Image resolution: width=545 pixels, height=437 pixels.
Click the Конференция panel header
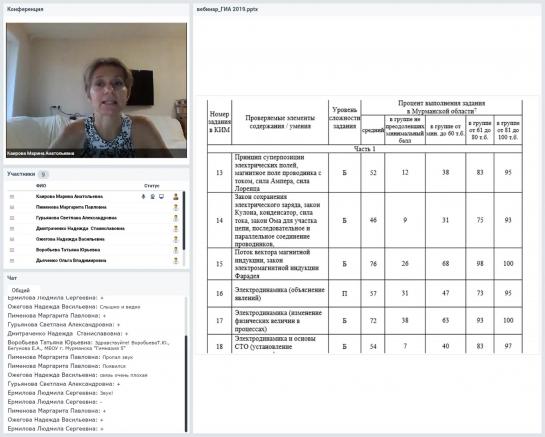coord(25,9)
